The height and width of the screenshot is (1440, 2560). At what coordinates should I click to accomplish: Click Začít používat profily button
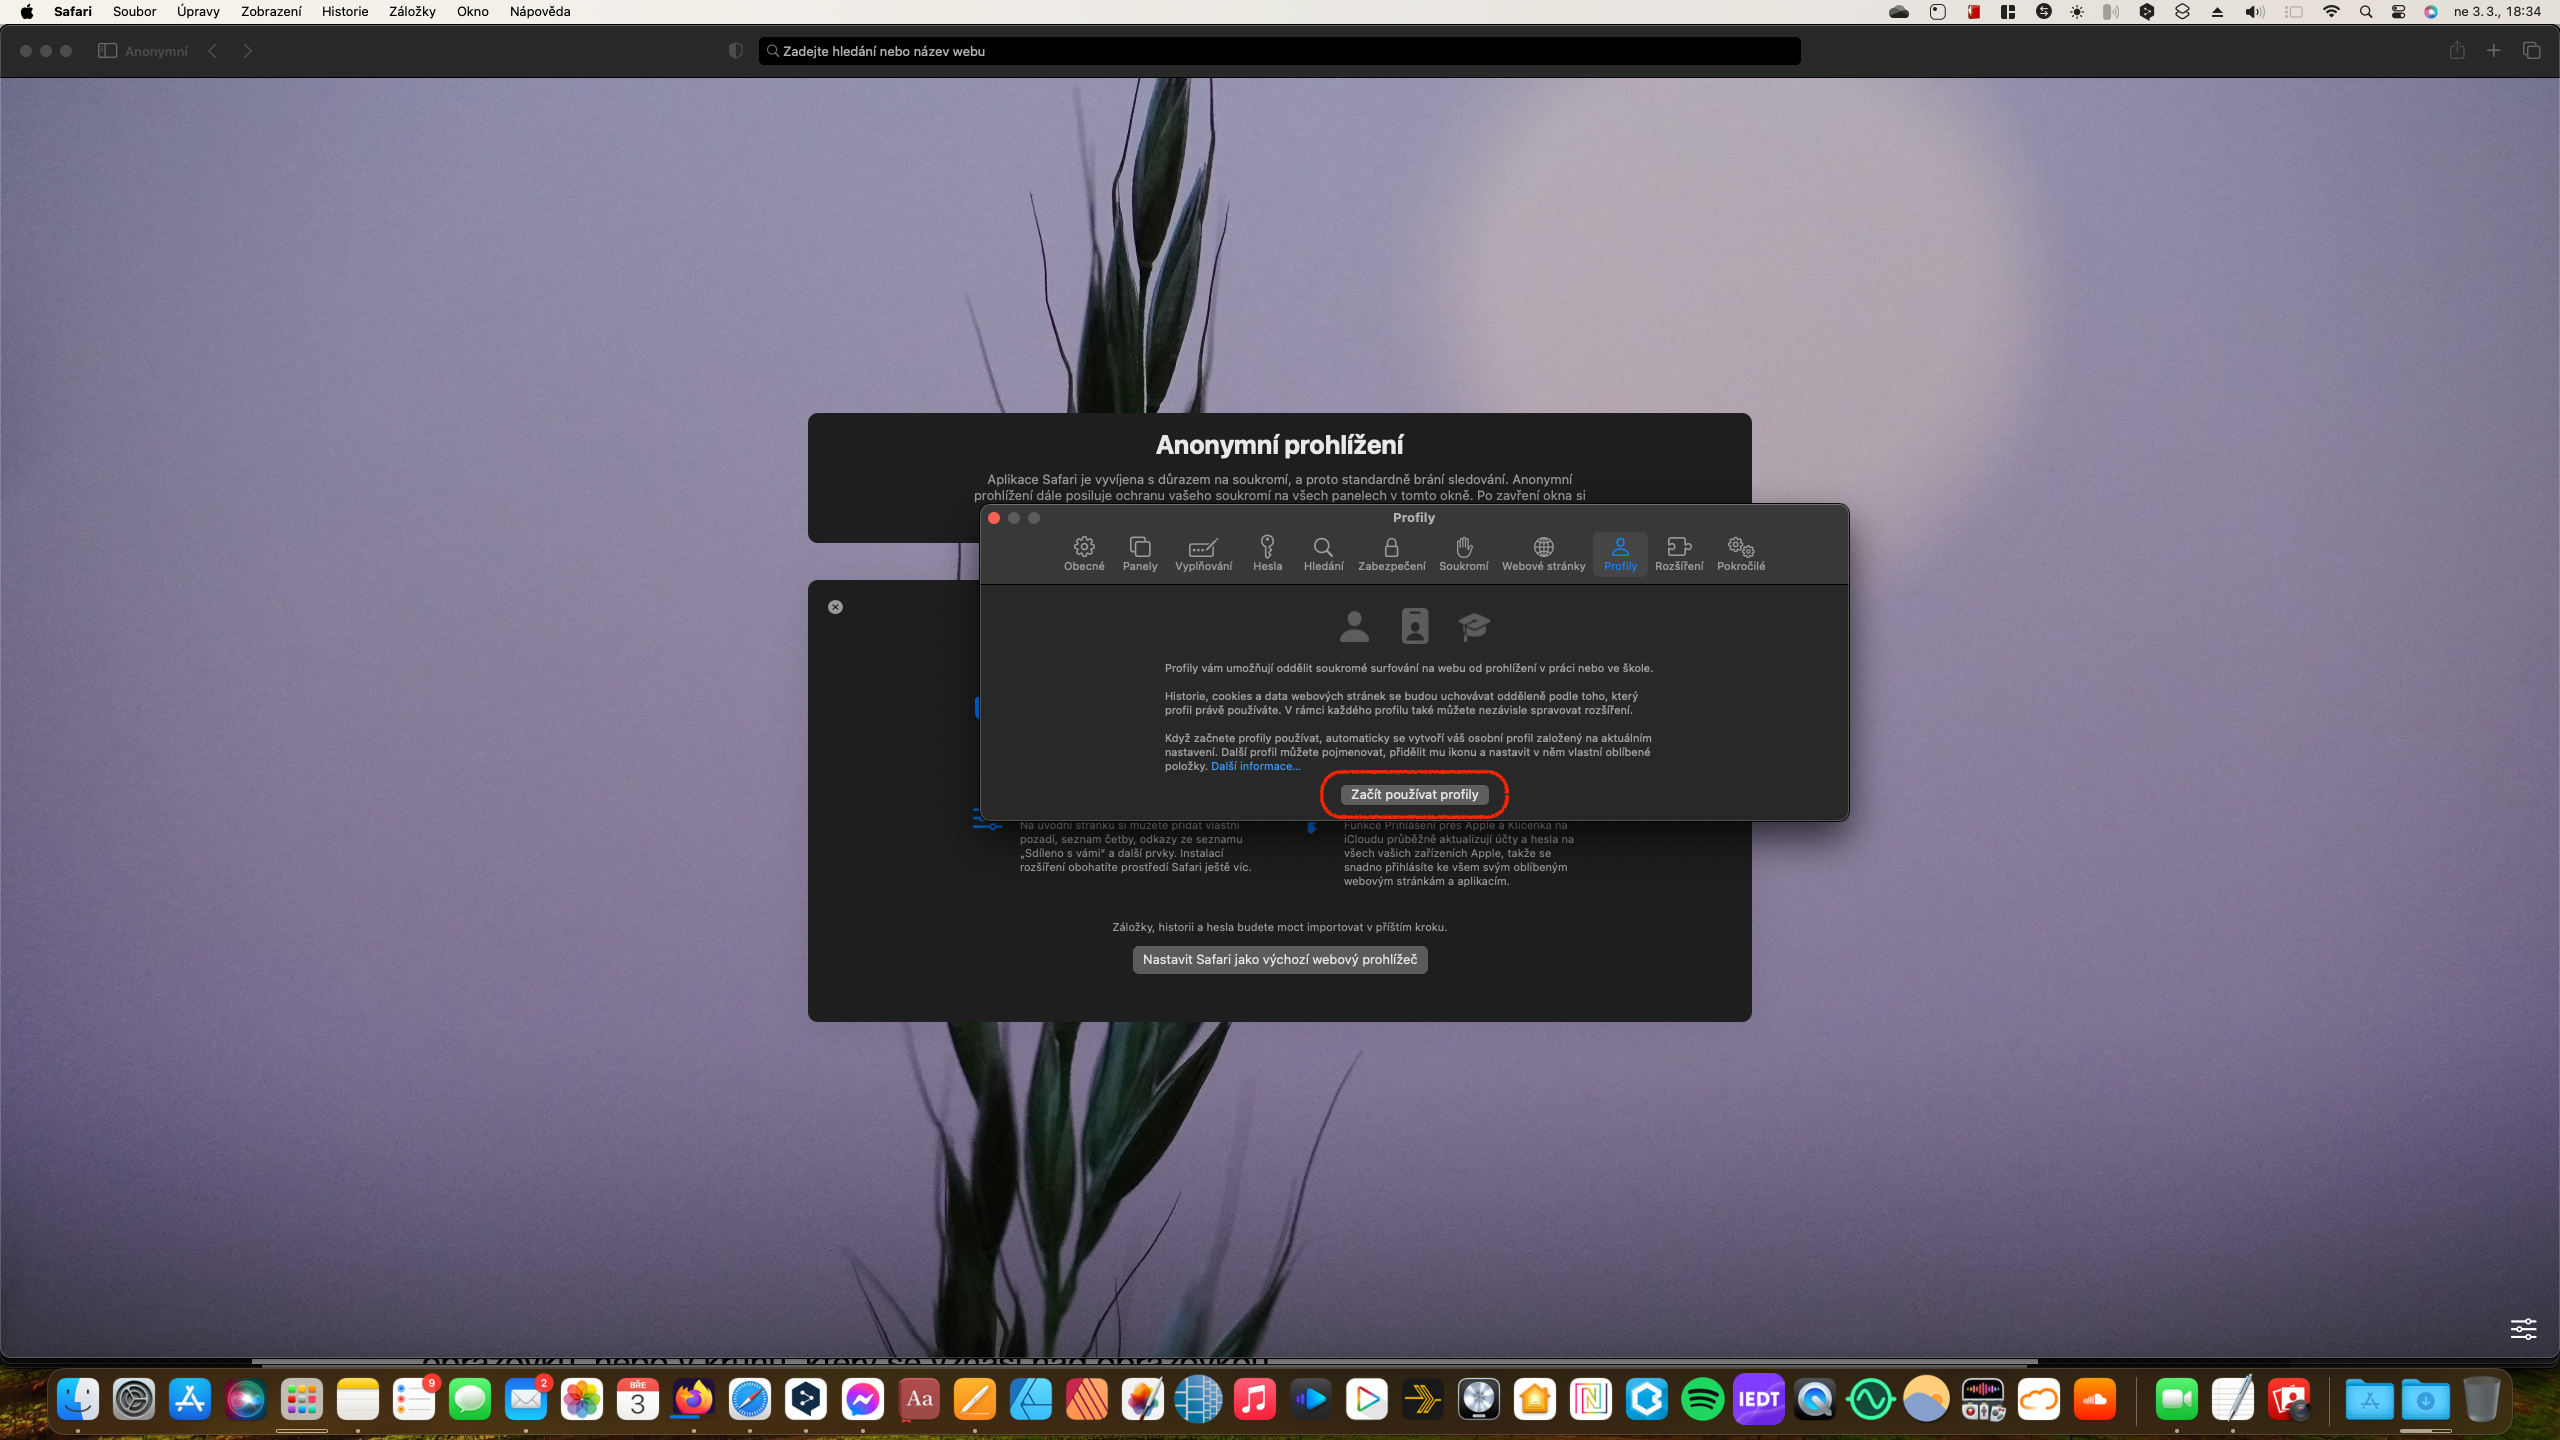(x=1413, y=794)
